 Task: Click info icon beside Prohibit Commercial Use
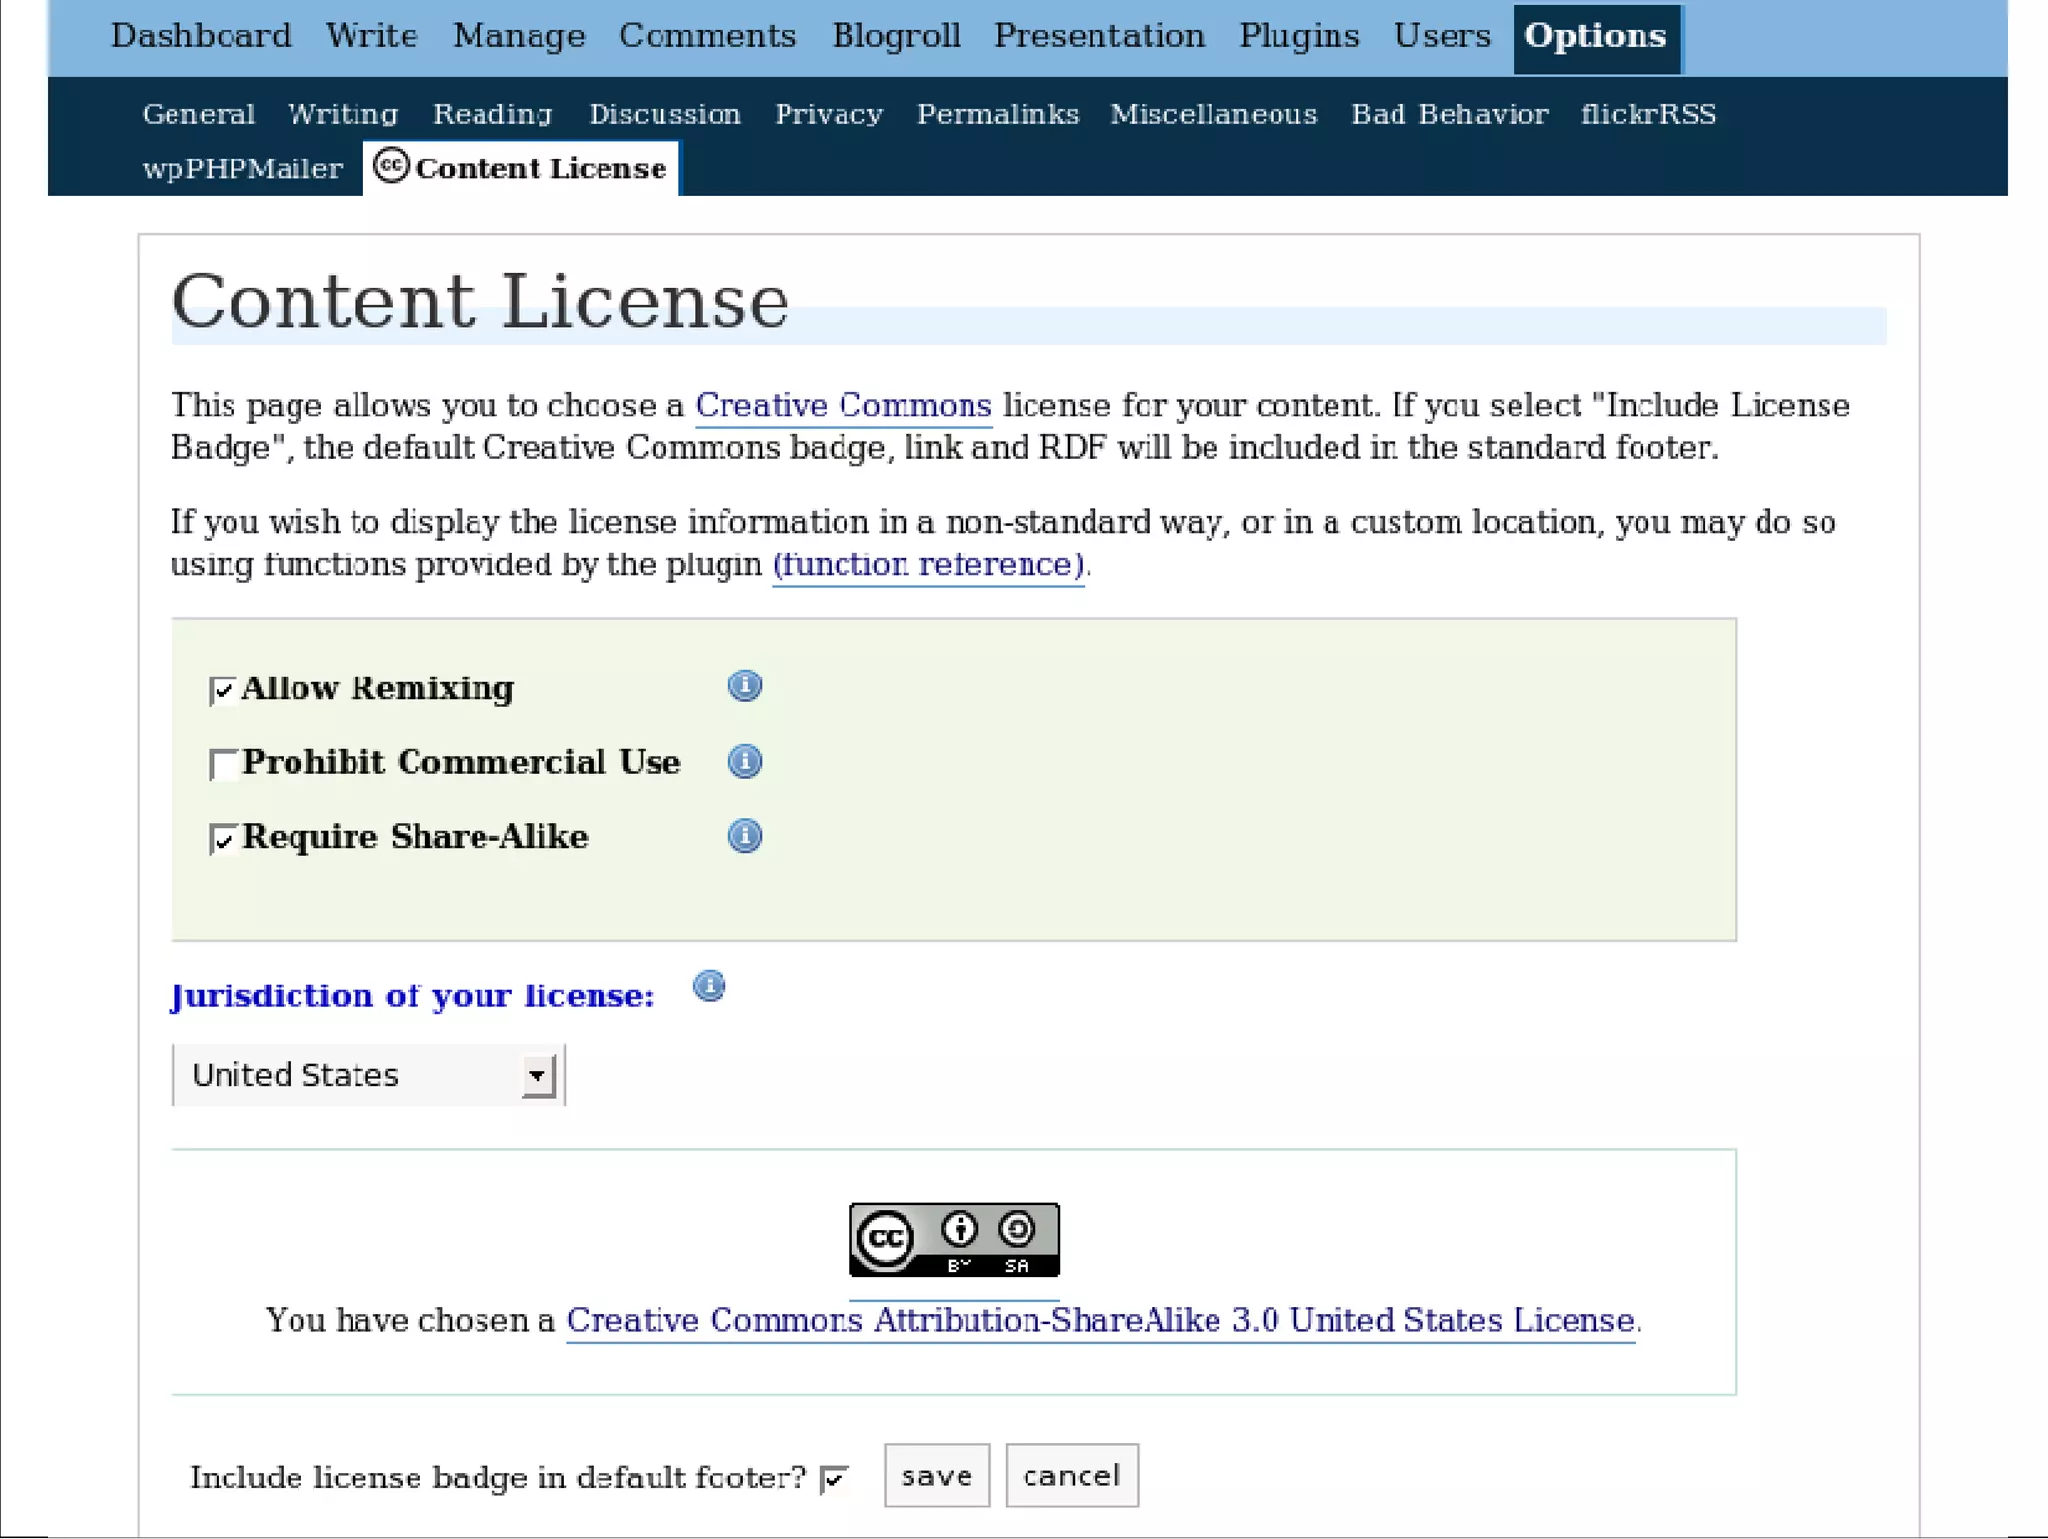744,762
